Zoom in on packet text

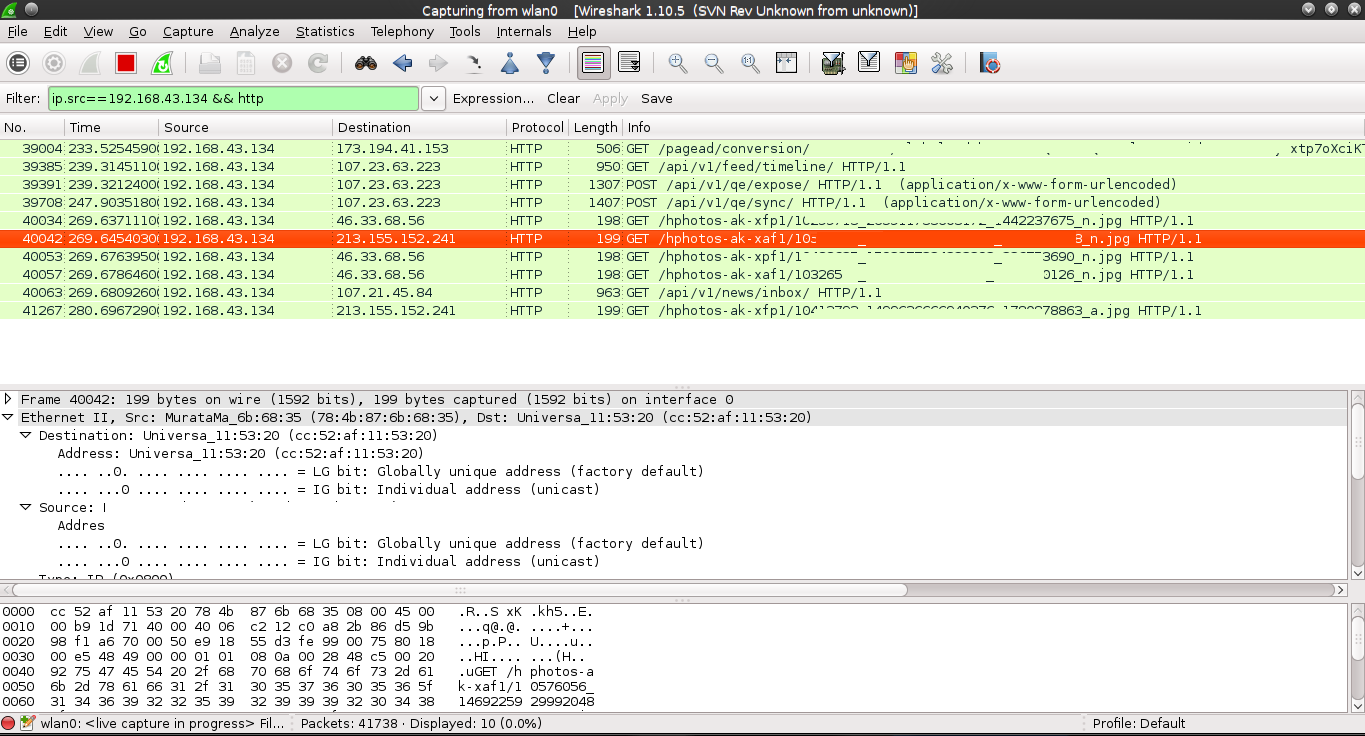[x=678, y=64]
